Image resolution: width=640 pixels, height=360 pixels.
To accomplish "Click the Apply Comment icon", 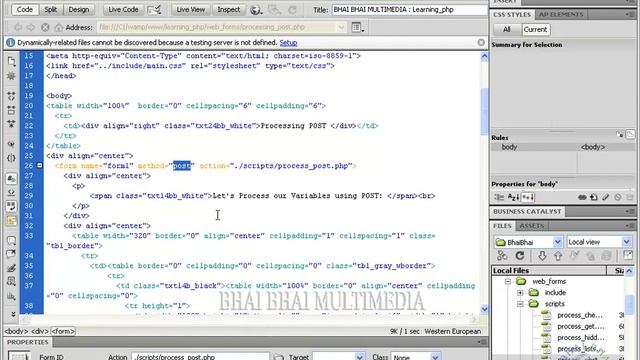I will tap(11, 241).
